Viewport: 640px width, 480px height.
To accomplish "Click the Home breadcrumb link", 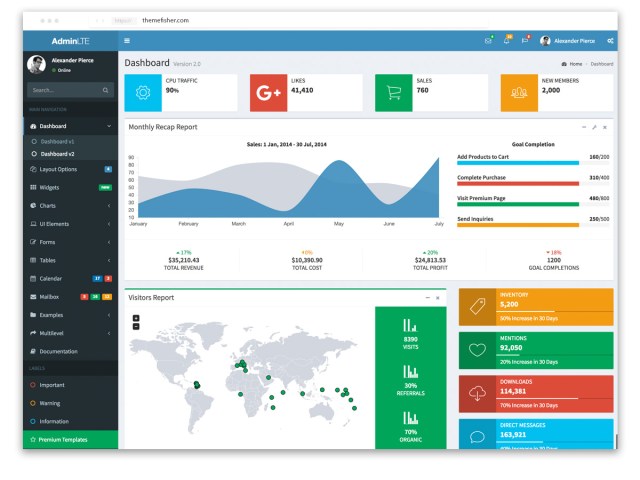I will tap(574, 63).
